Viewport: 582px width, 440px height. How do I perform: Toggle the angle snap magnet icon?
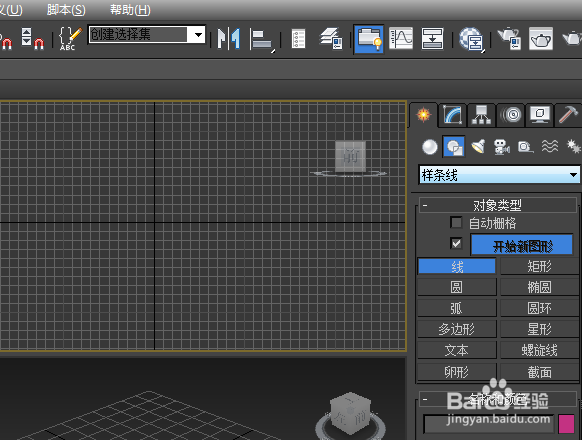coord(7,42)
